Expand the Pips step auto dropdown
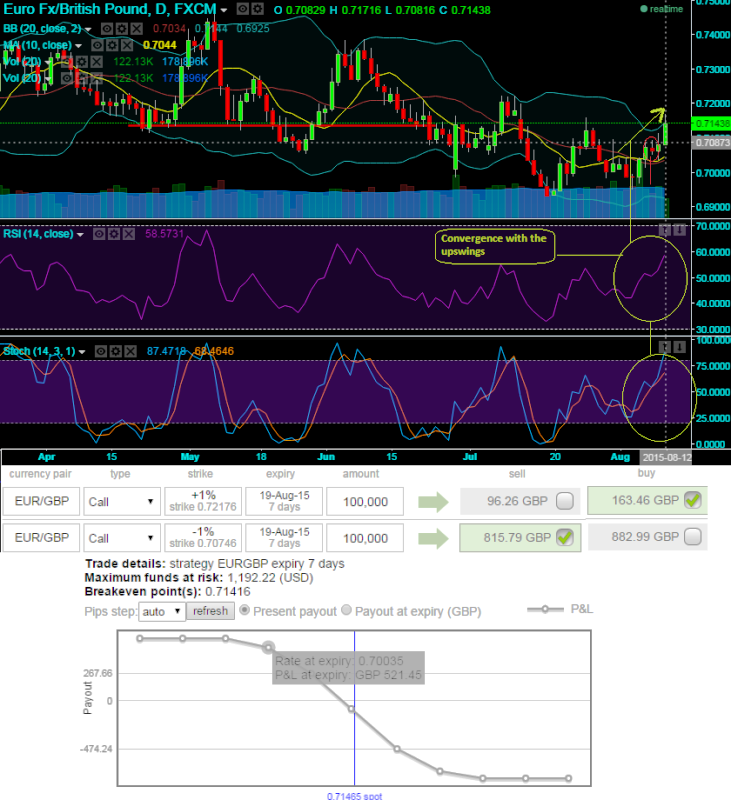 [164, 611]
